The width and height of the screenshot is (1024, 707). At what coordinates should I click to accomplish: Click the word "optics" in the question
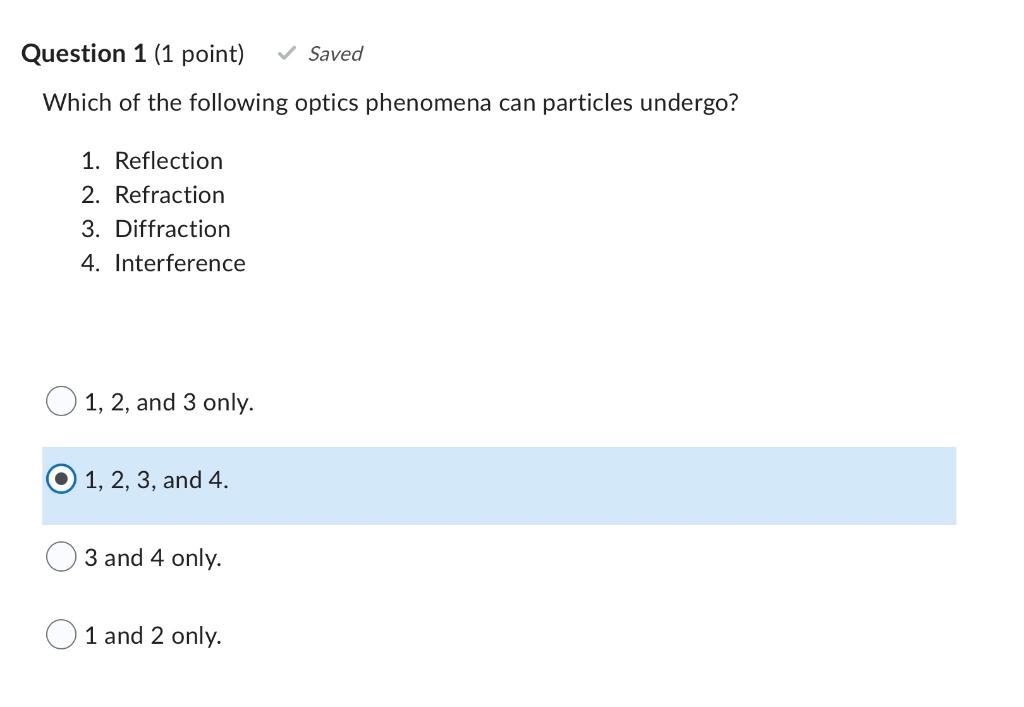(326, 103)
